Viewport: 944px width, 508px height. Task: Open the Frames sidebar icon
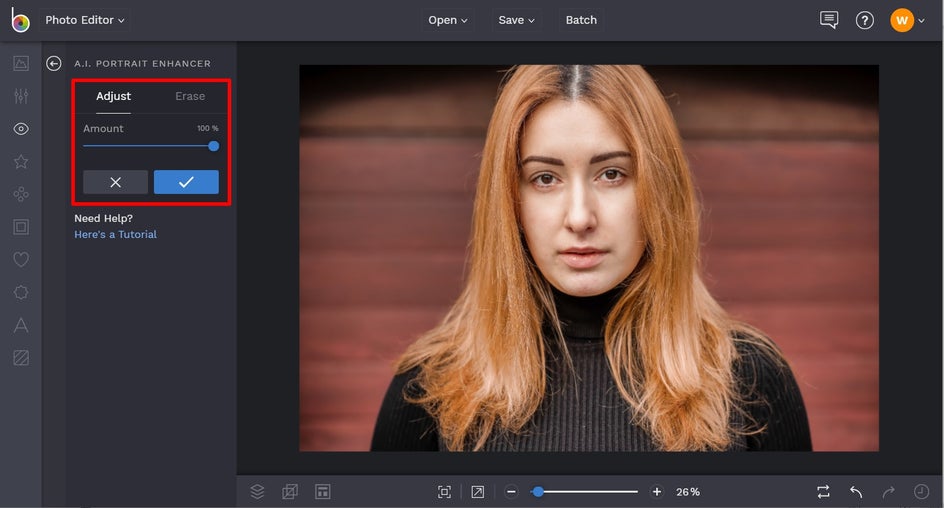click(21, 227)
